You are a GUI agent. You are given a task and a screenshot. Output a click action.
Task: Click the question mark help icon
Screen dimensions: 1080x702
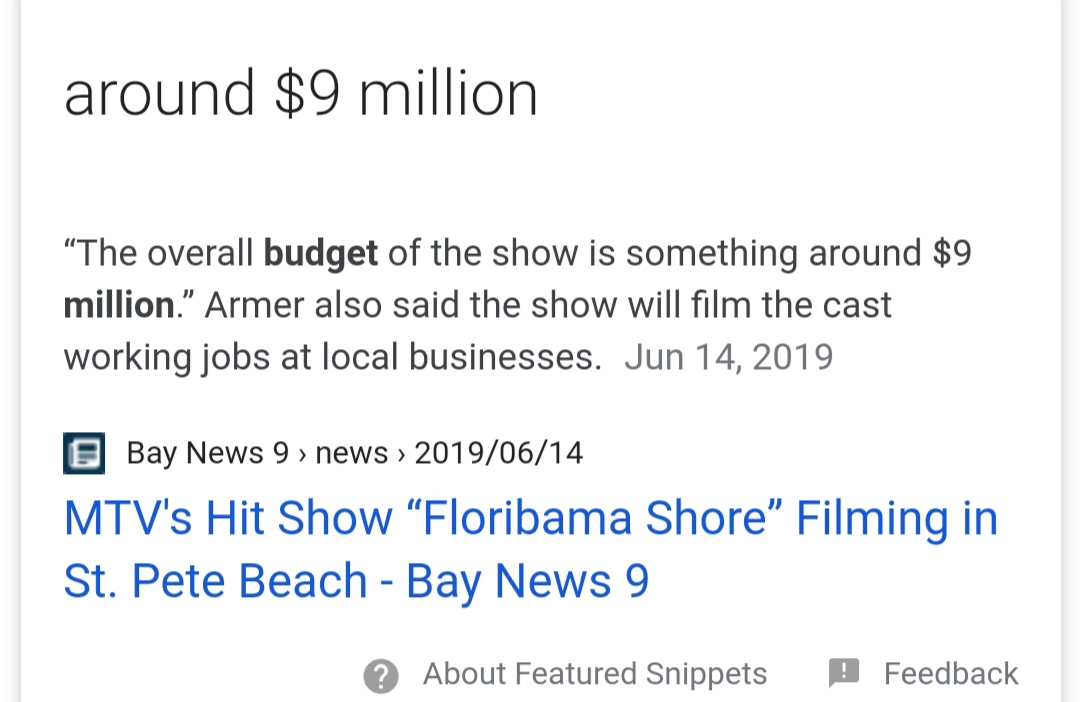tap(381, 675)
